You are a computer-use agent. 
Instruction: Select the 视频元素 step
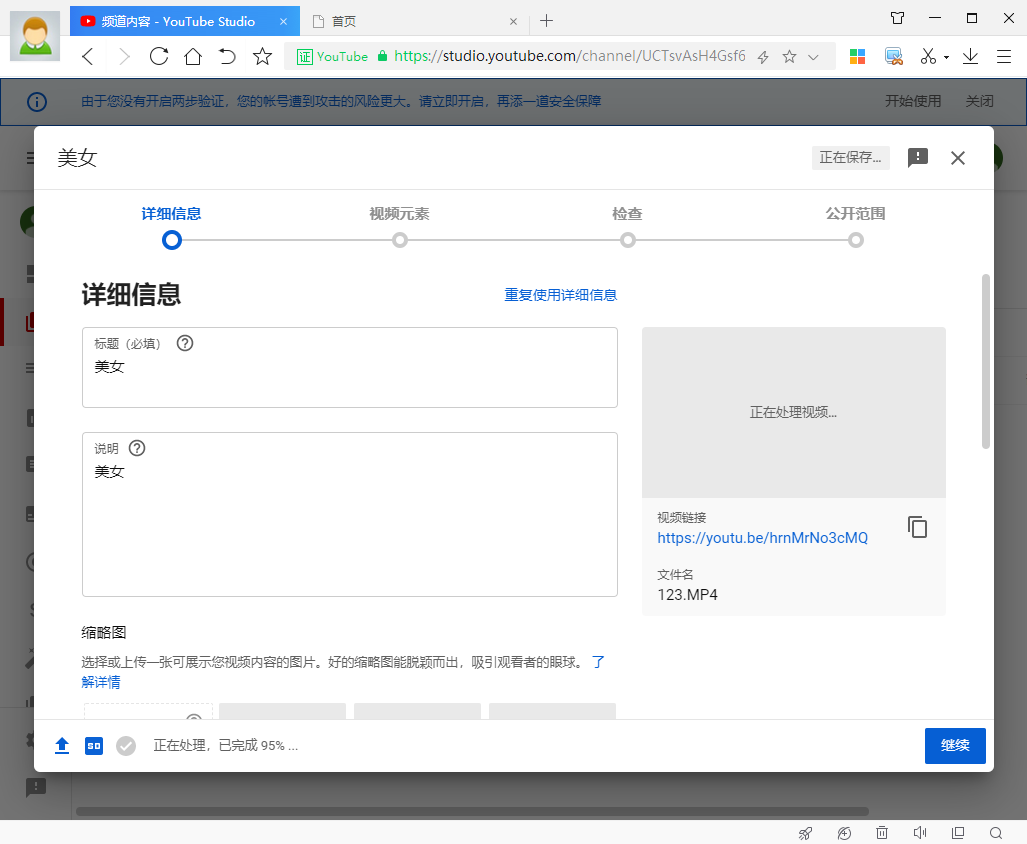(x=400, y=227)
